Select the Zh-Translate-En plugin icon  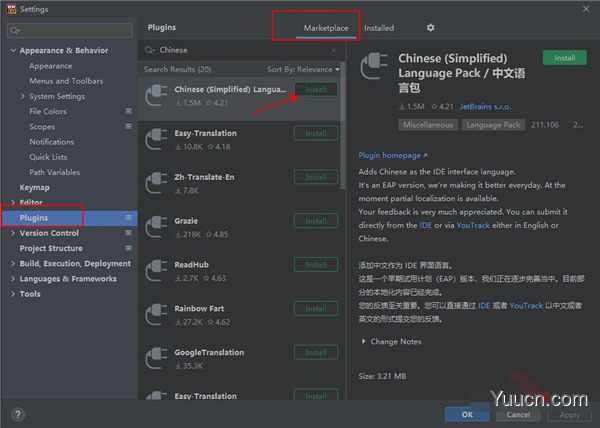(x=157, y=183)
